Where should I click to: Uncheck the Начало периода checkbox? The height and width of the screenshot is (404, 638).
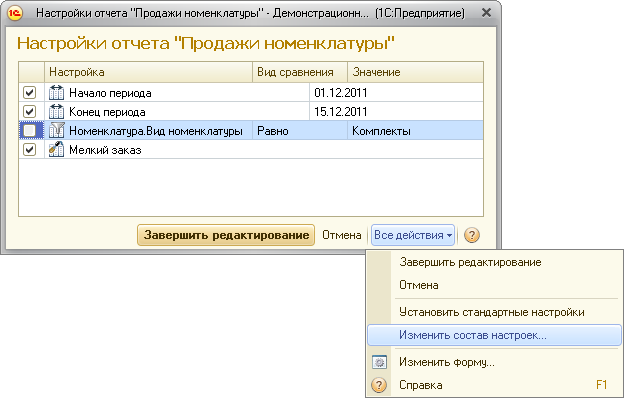pyautogui.click(x=30, y=93)
